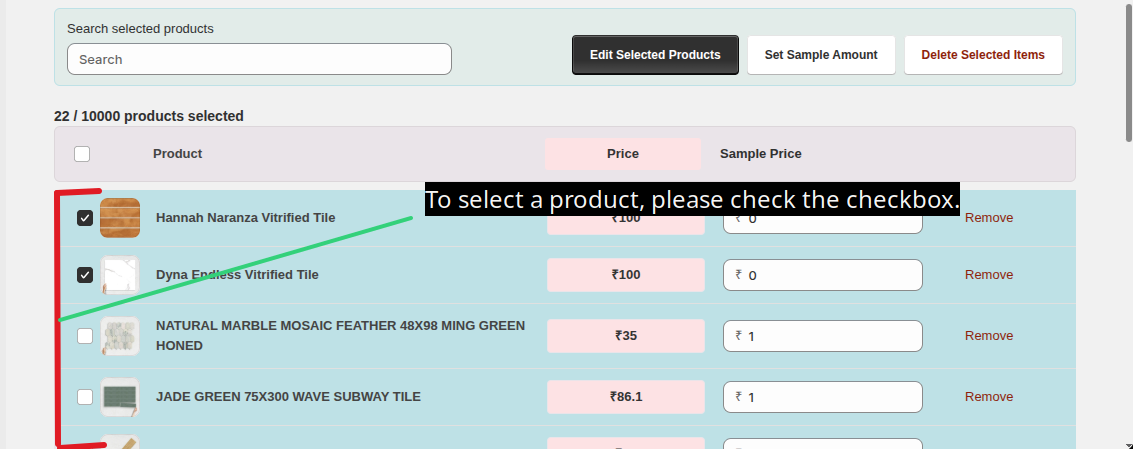Edit sample price for Natural Marble Mosaic
Screen dimensions: 1133x449
822,335
